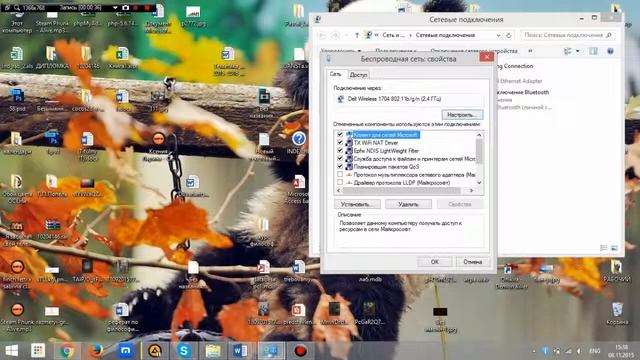Viewport: 640px width, 360px height.
Task: Click ENG language indicator in tray
Action: coord(595,351)
